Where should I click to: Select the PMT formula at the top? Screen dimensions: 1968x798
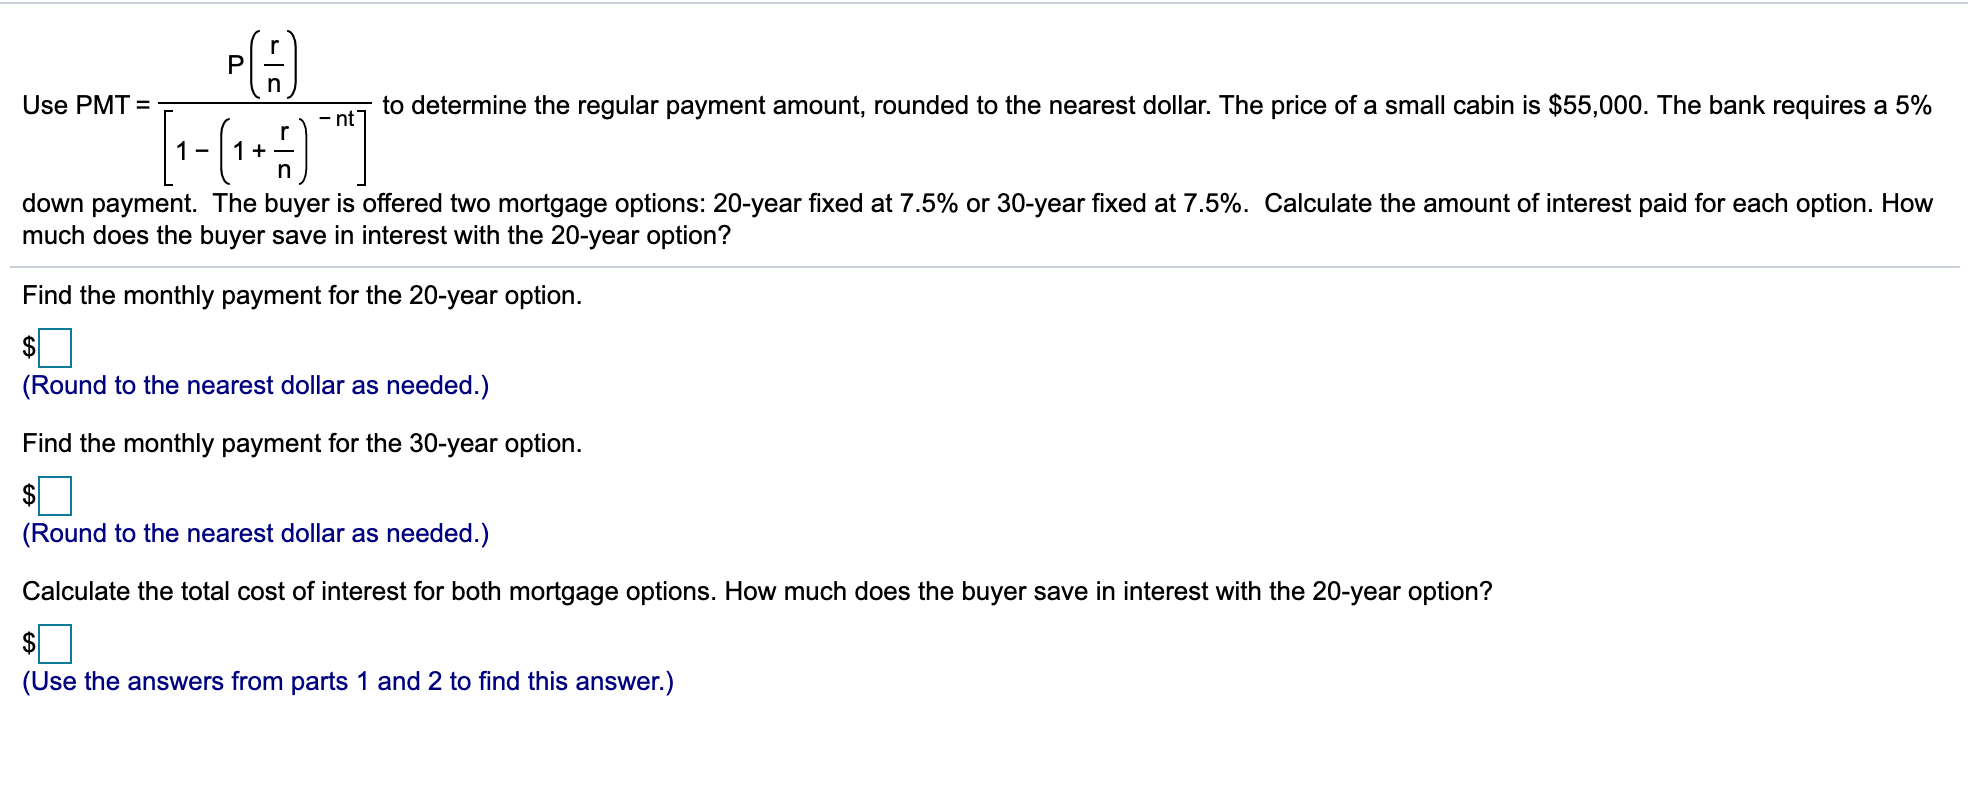pyautogui.click(x=265, y=100)
